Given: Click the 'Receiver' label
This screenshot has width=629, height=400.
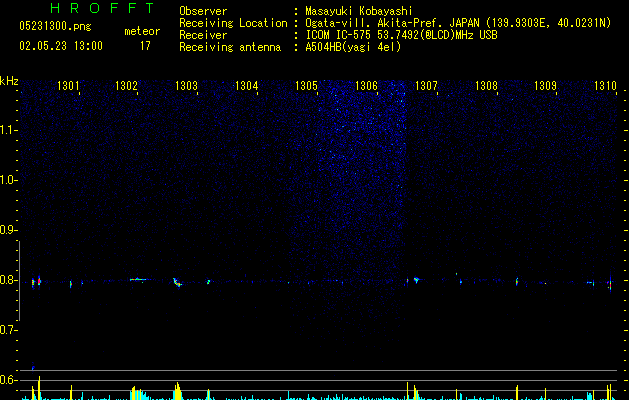Looking at the screenshot, I should (203, 35).
